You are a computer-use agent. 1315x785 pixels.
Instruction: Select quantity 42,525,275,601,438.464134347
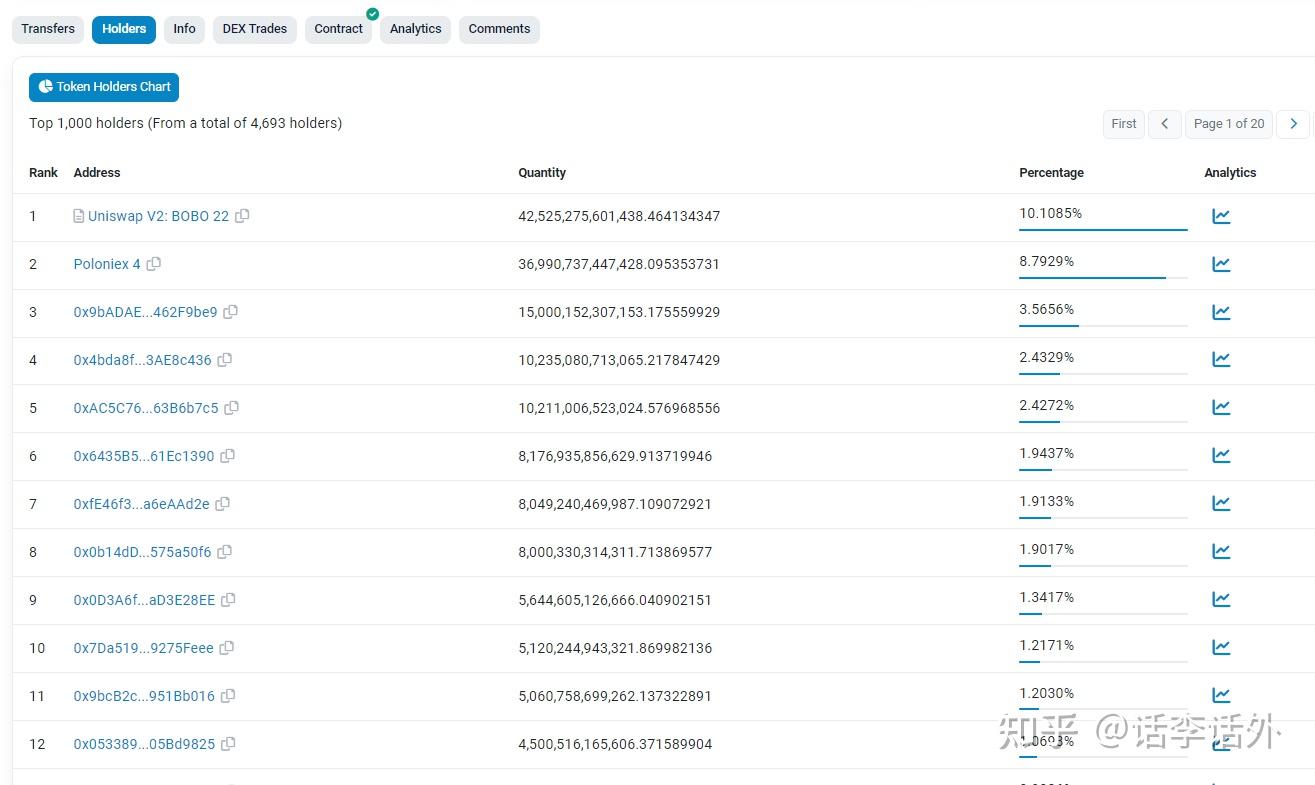click(x=619, y=216)
